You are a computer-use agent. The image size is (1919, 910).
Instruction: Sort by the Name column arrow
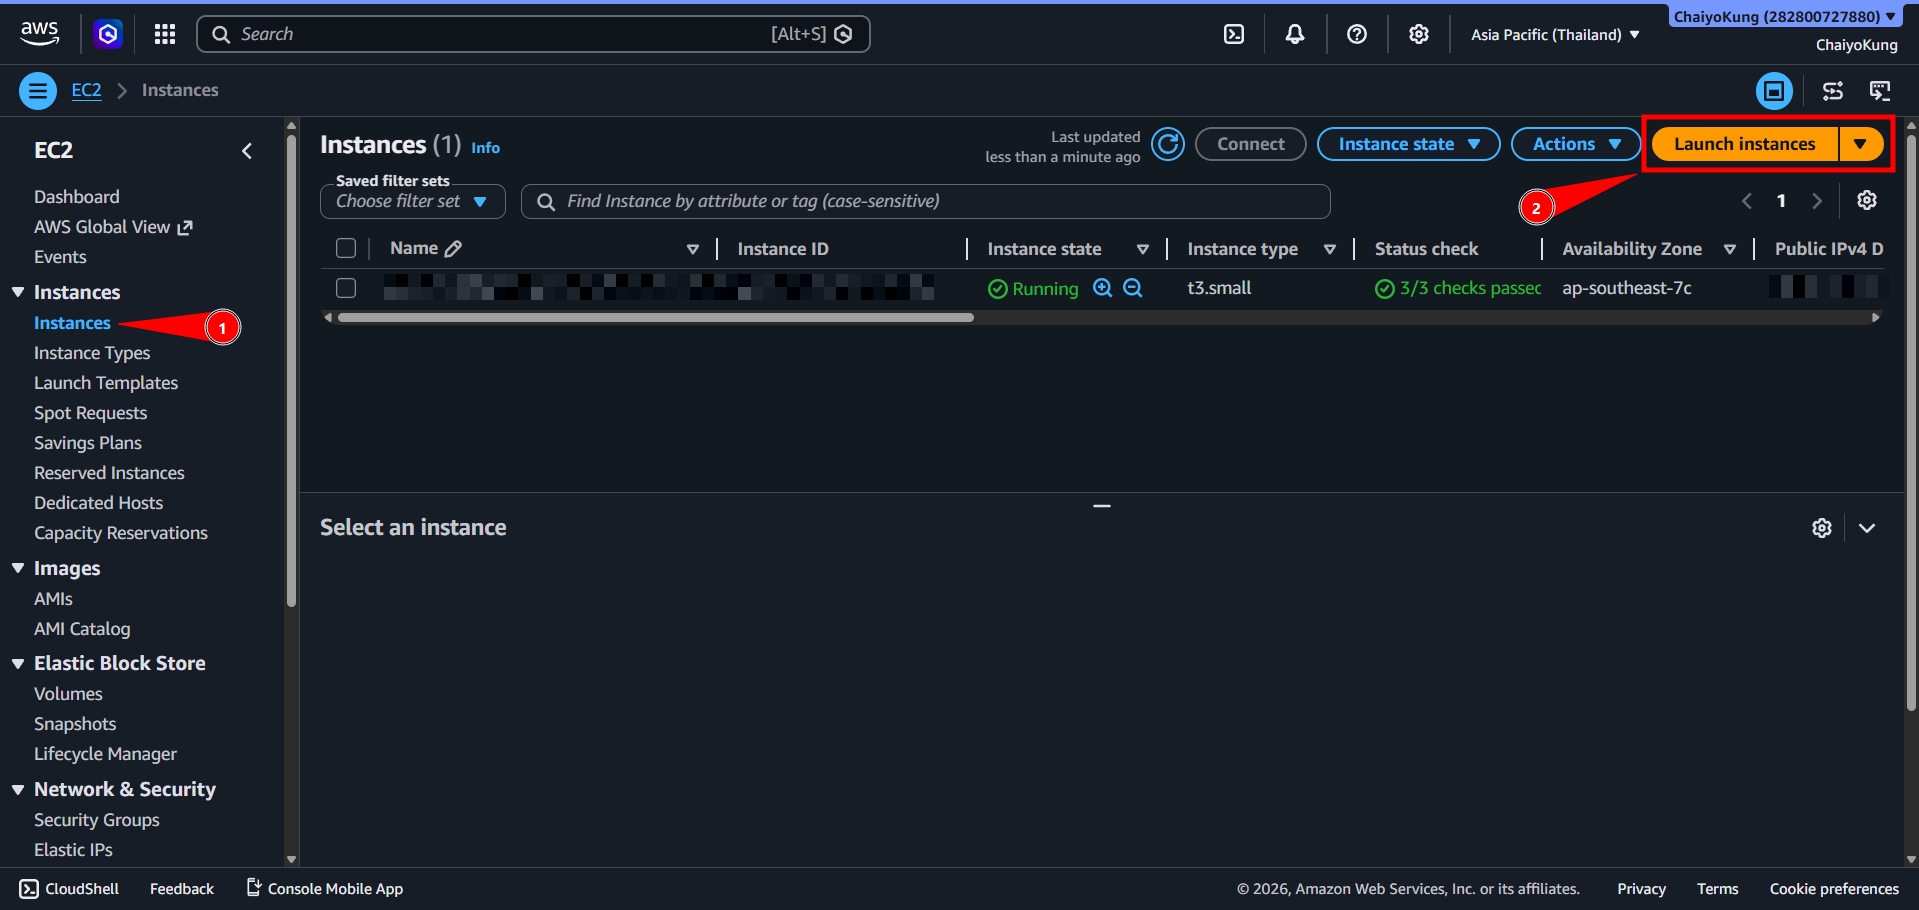693,249
